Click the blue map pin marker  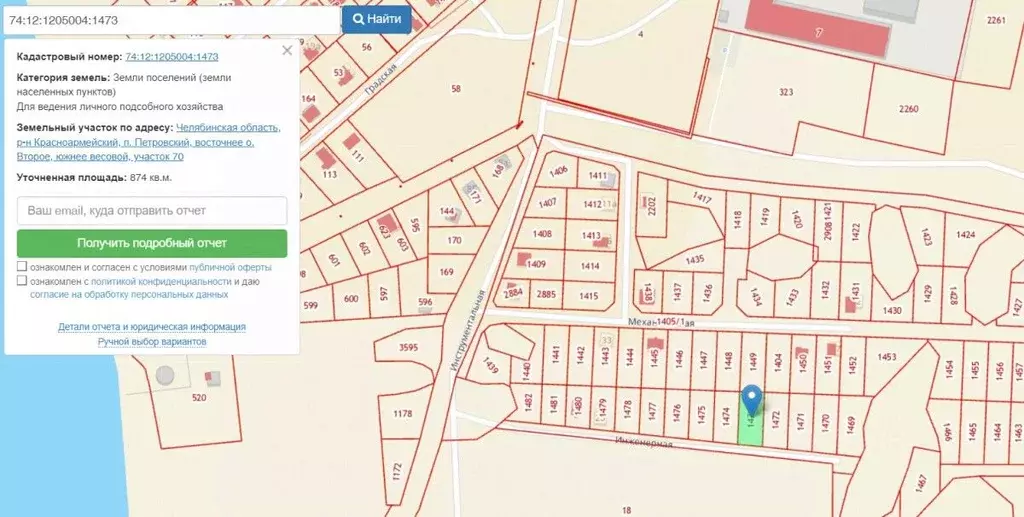tap(752, 400)
